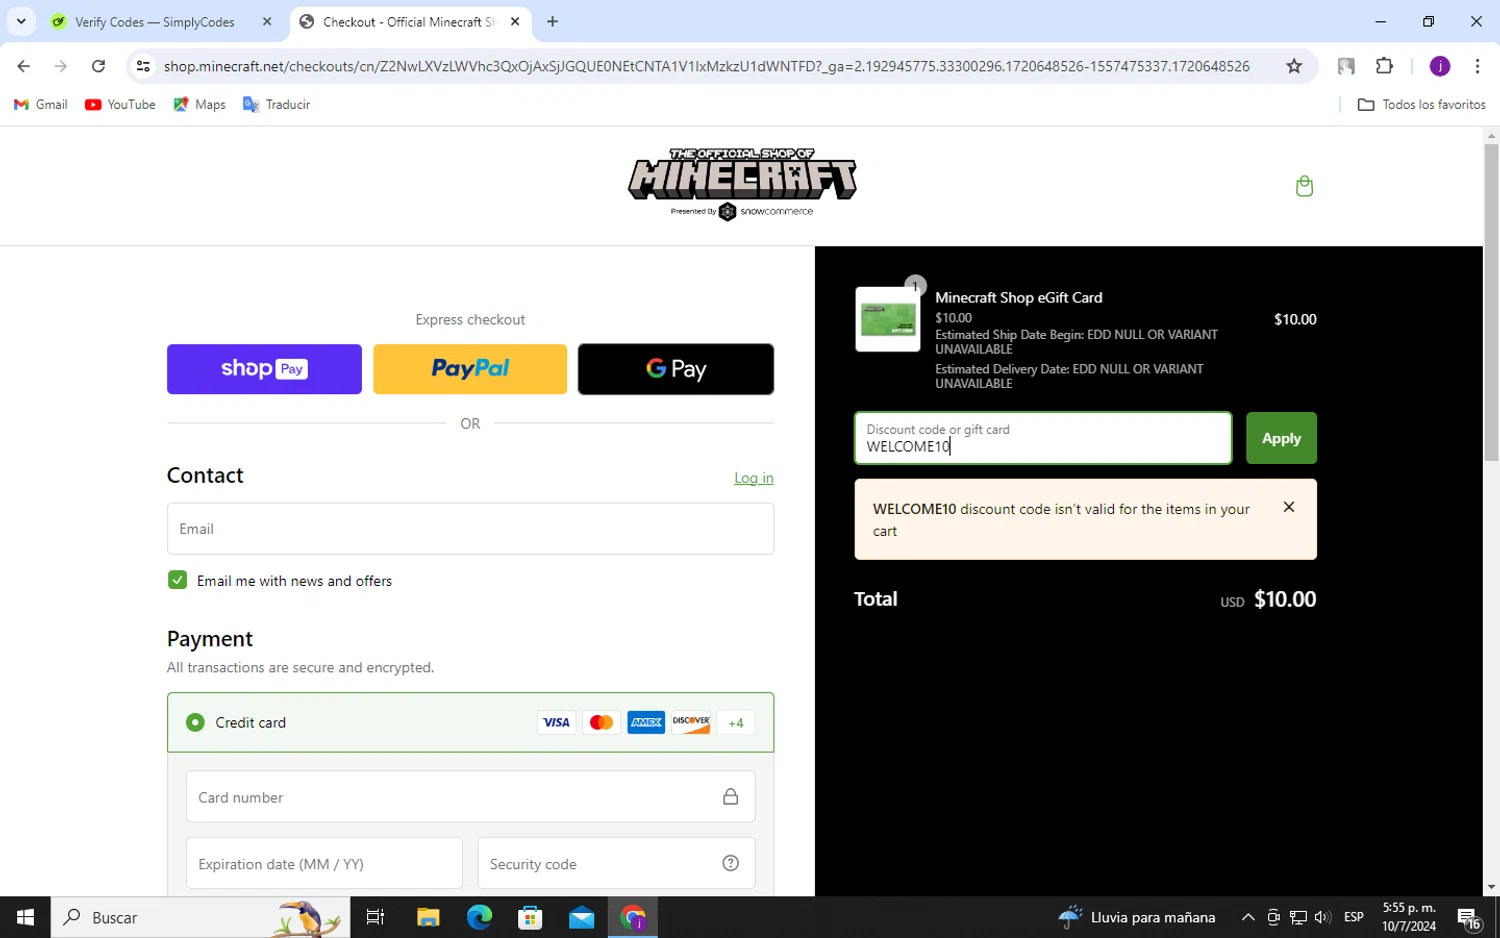Click the eGift Card product thumbnail
This screenshot has height=938, width=1500.
pyautogui.click(x=888, y=319)
